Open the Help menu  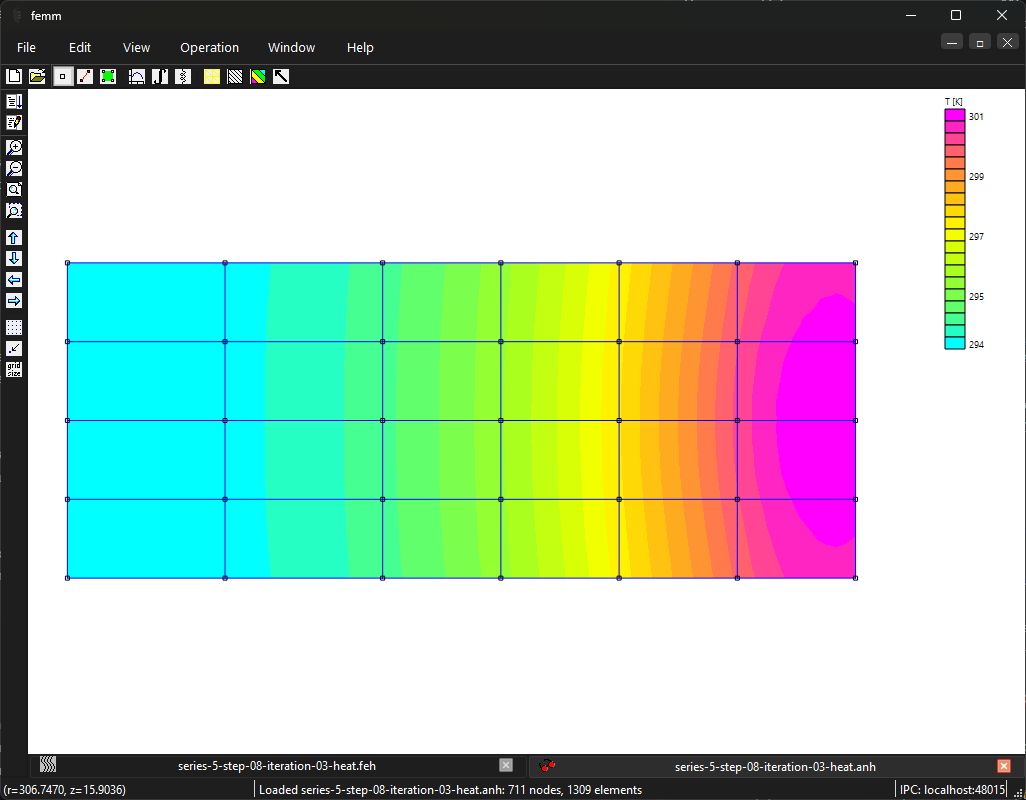coord(360,48)
